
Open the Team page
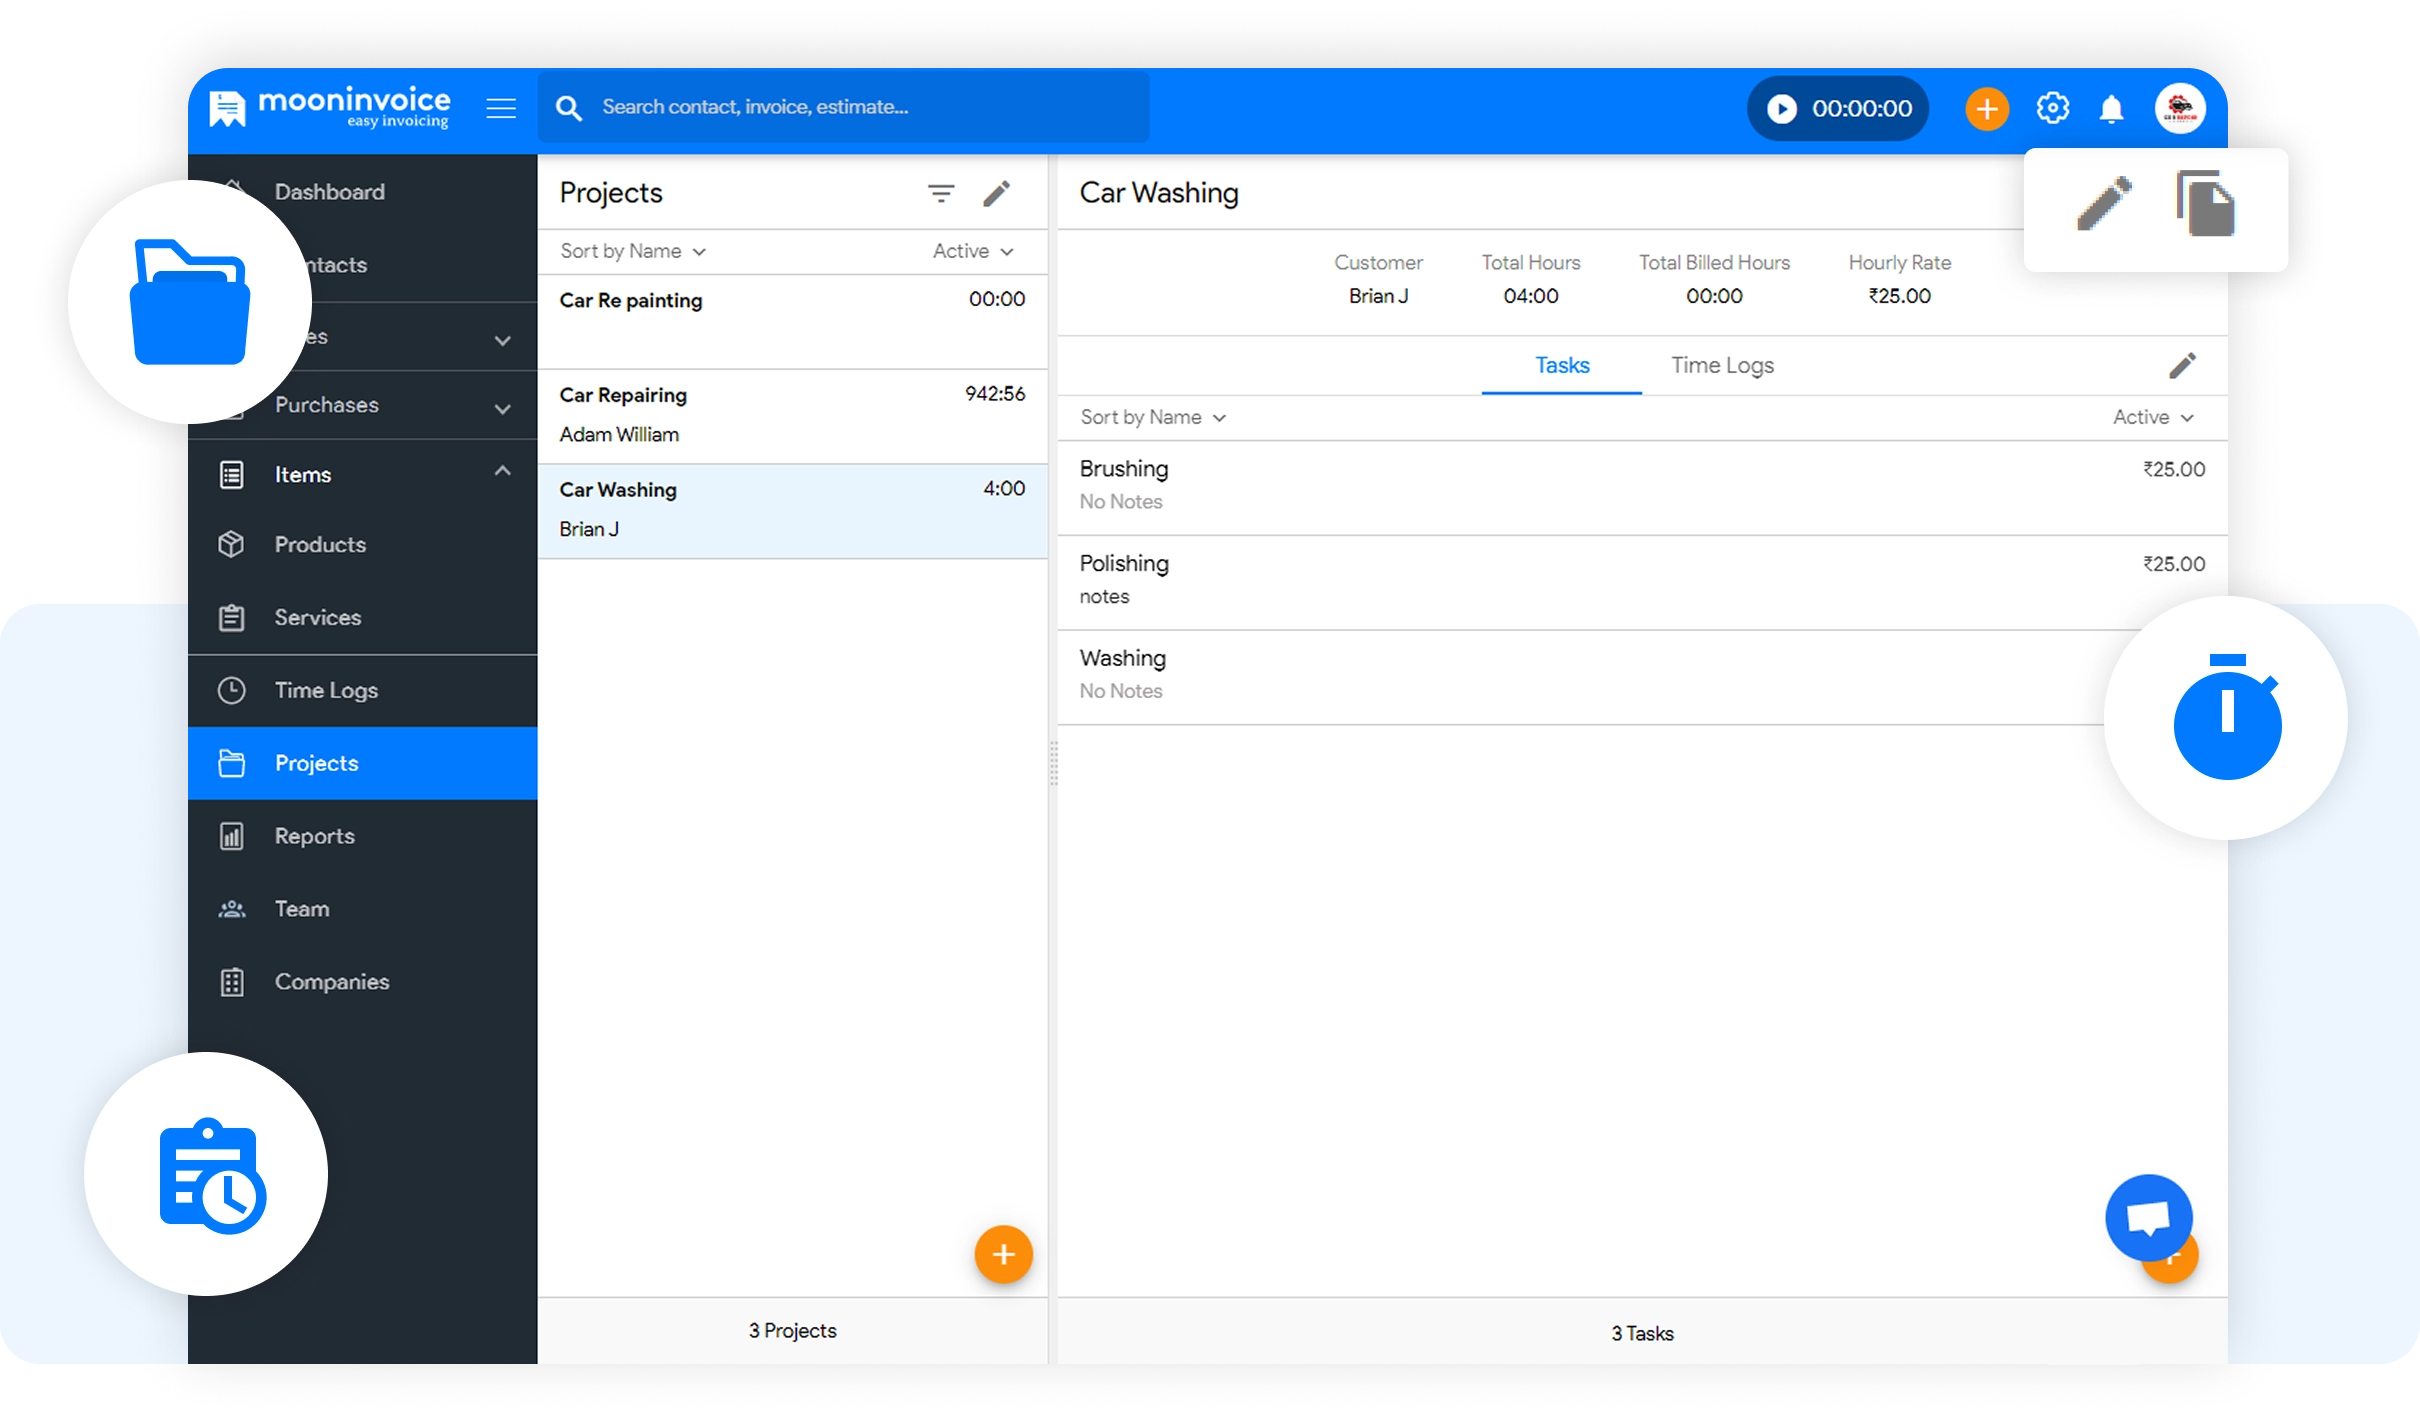tap(301, 909)
